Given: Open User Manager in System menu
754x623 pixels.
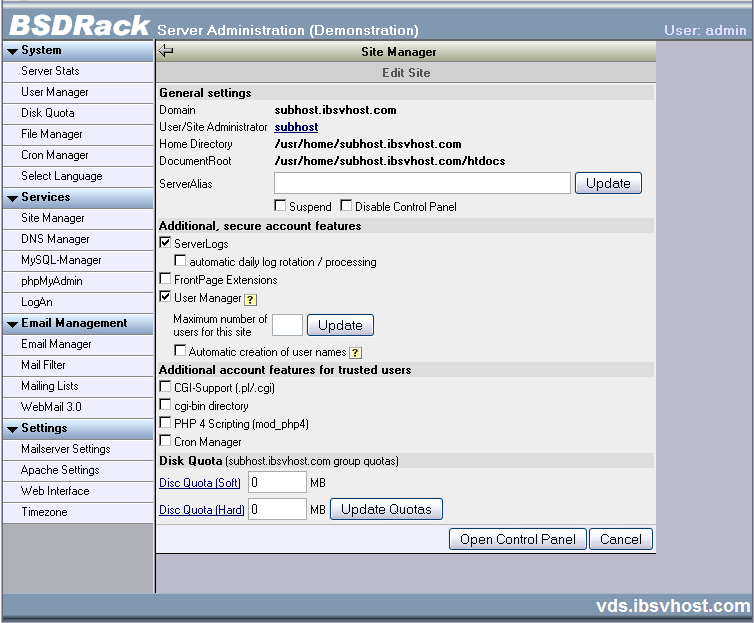Looking at the screenshot, I should tap(78, 92).
